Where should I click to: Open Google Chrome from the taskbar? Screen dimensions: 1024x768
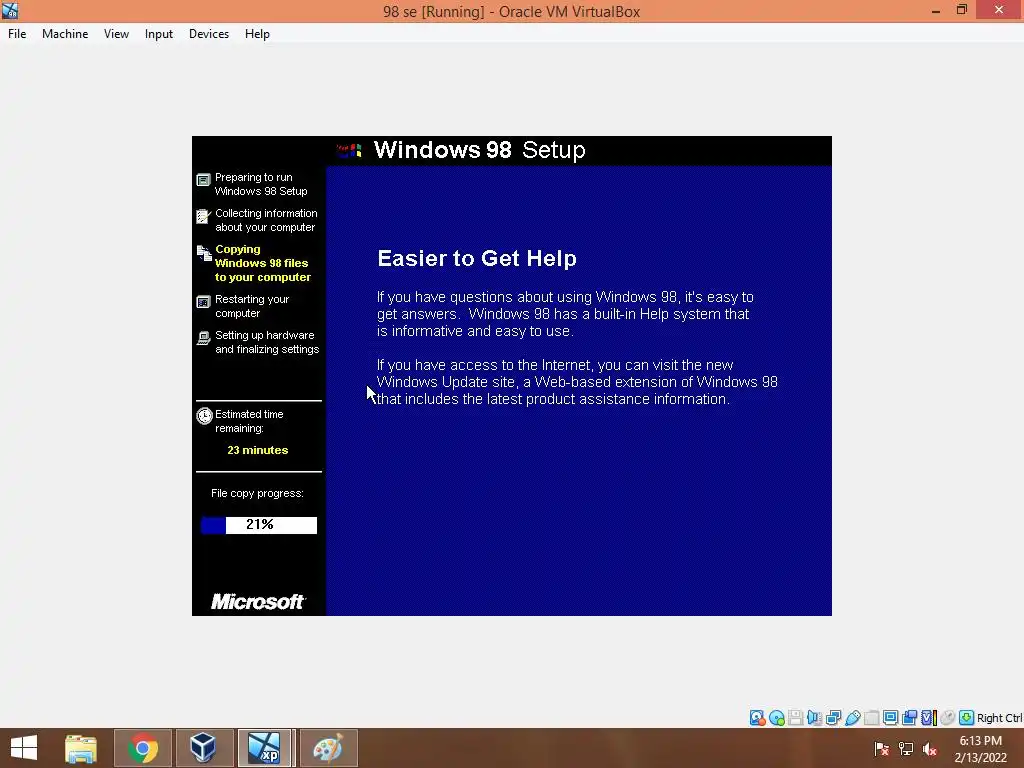pyautogui.click(x=143, y=748)
